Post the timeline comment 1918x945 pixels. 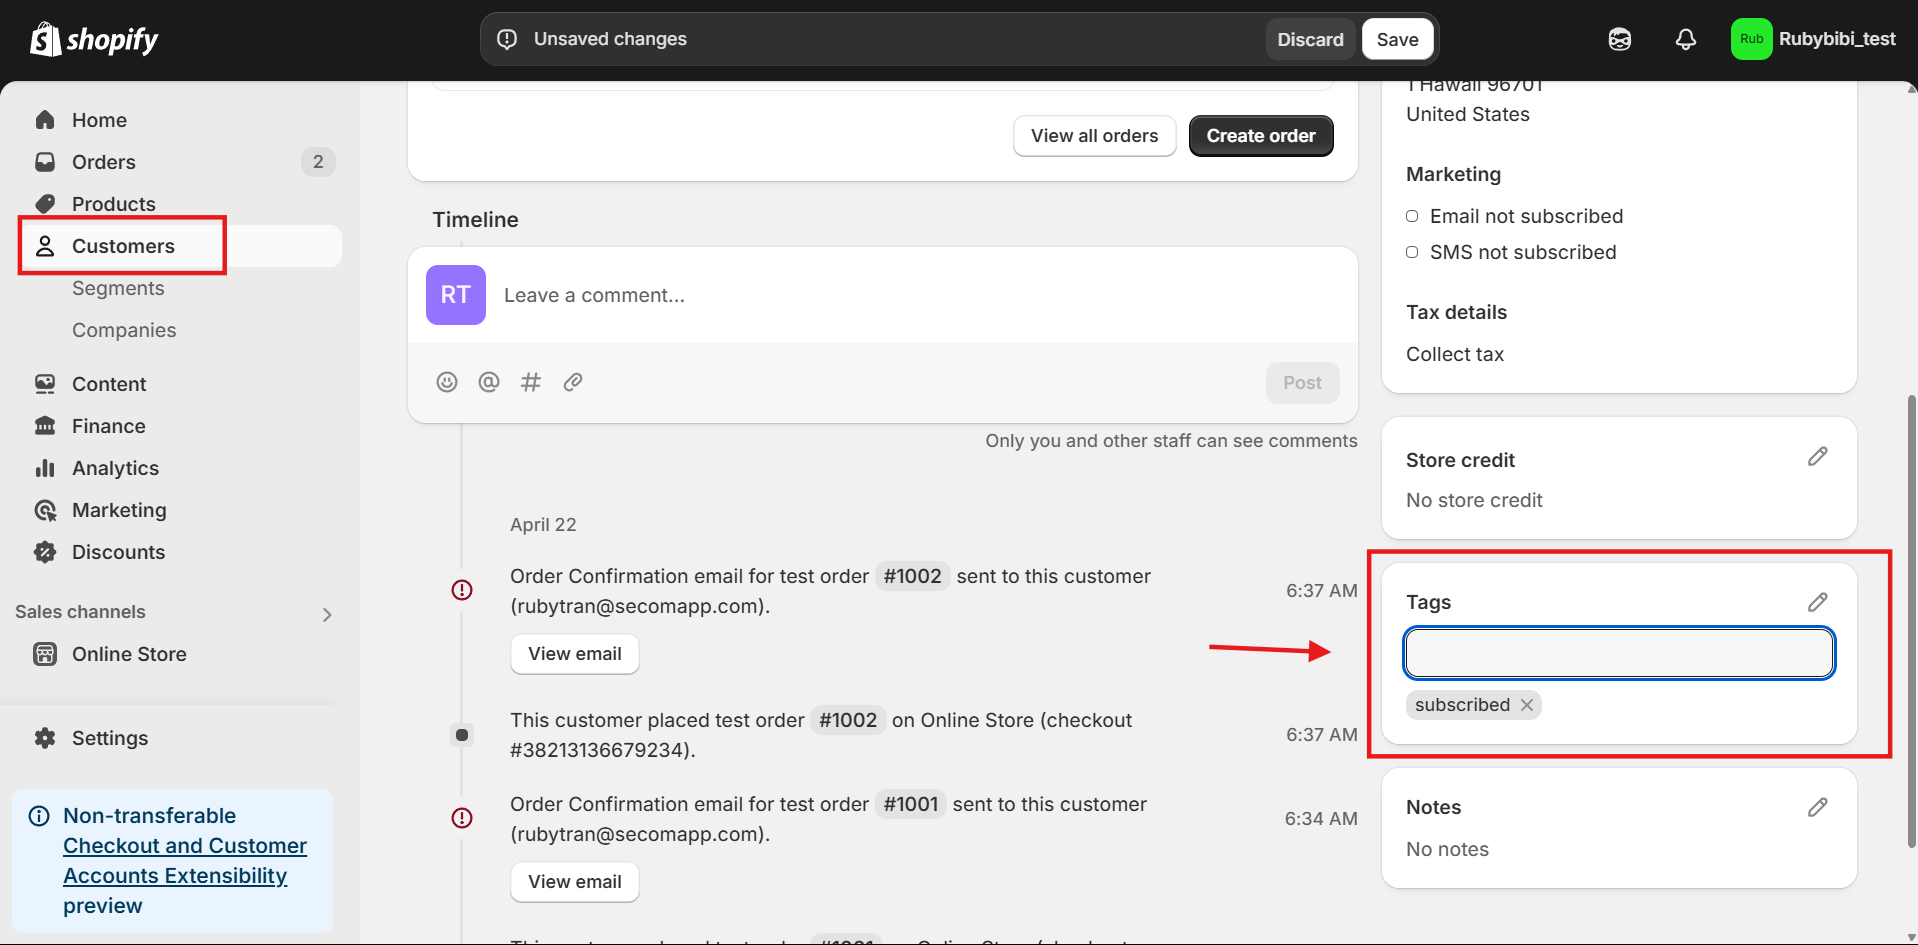click(1302, 383)
